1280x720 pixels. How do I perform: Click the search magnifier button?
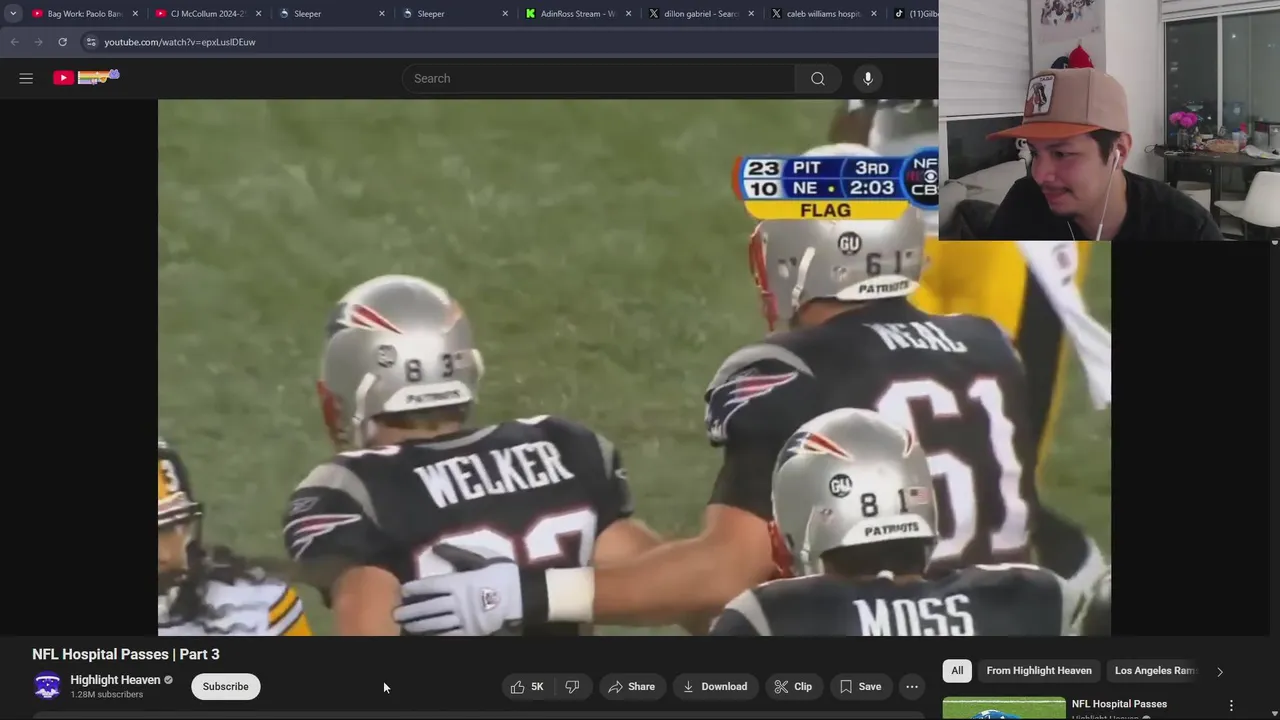[818, 78]
